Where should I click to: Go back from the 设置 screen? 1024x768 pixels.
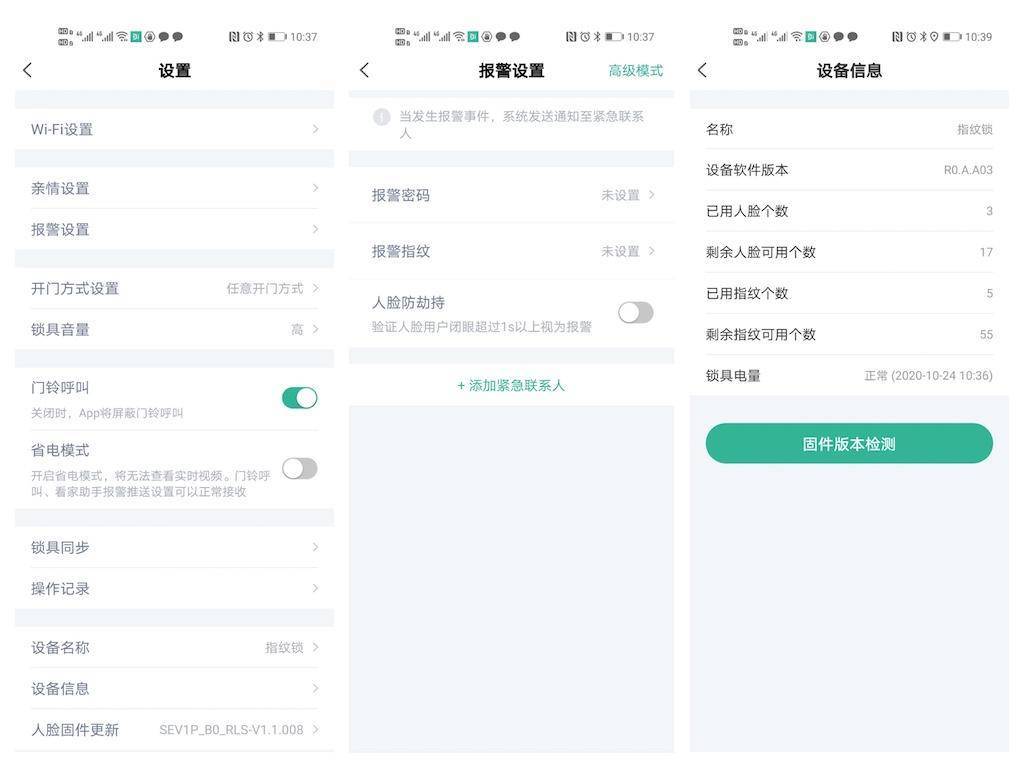coord(27,71)
